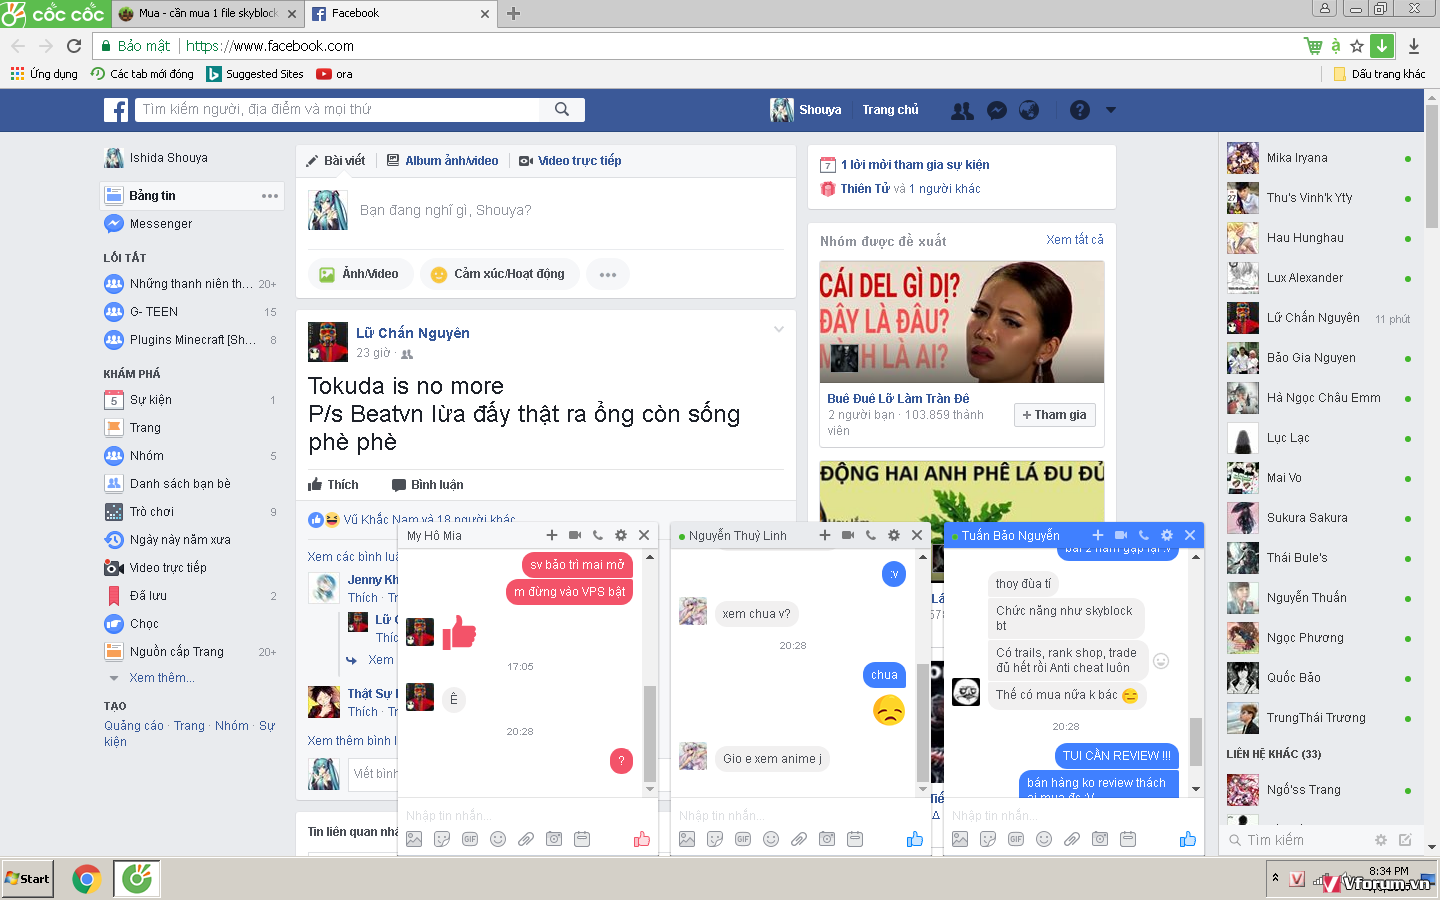Viewport: 1440px width, 900px height.
Task: Switch to the Mua - cần mua skyblock tab
Action: (x=208, y=14)
